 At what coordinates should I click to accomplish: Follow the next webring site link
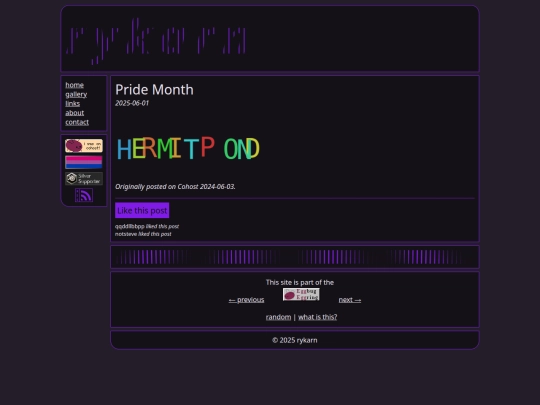pyautogui.click(x=350, y=300)
